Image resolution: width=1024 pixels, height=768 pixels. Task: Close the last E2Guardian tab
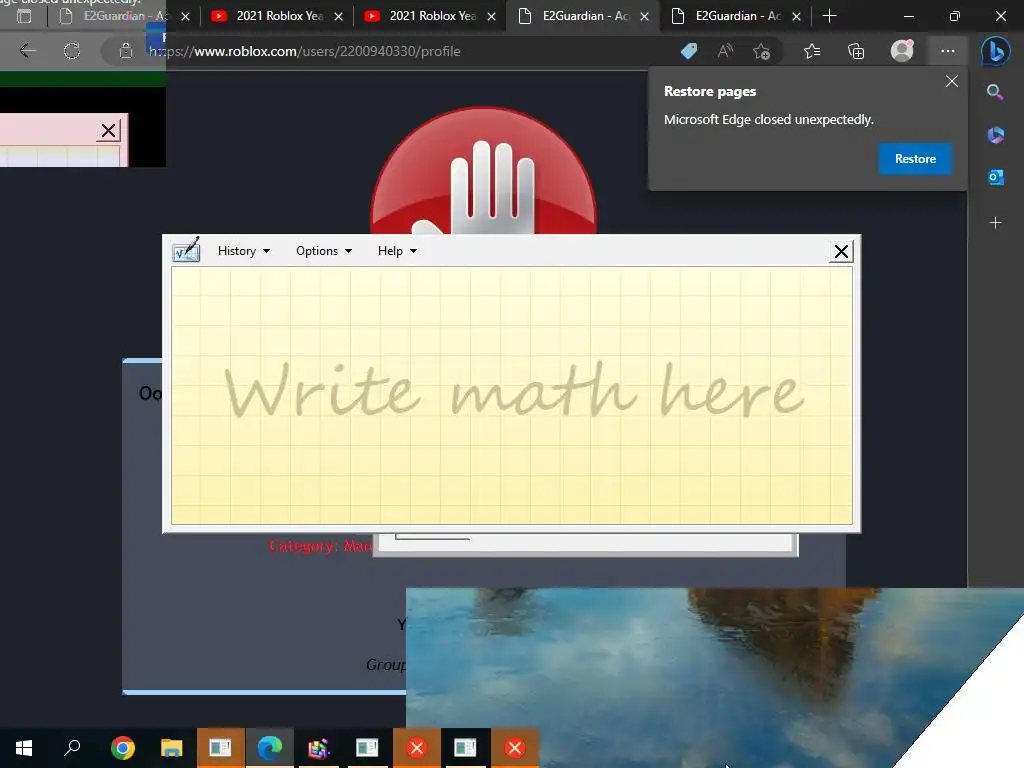796,16
